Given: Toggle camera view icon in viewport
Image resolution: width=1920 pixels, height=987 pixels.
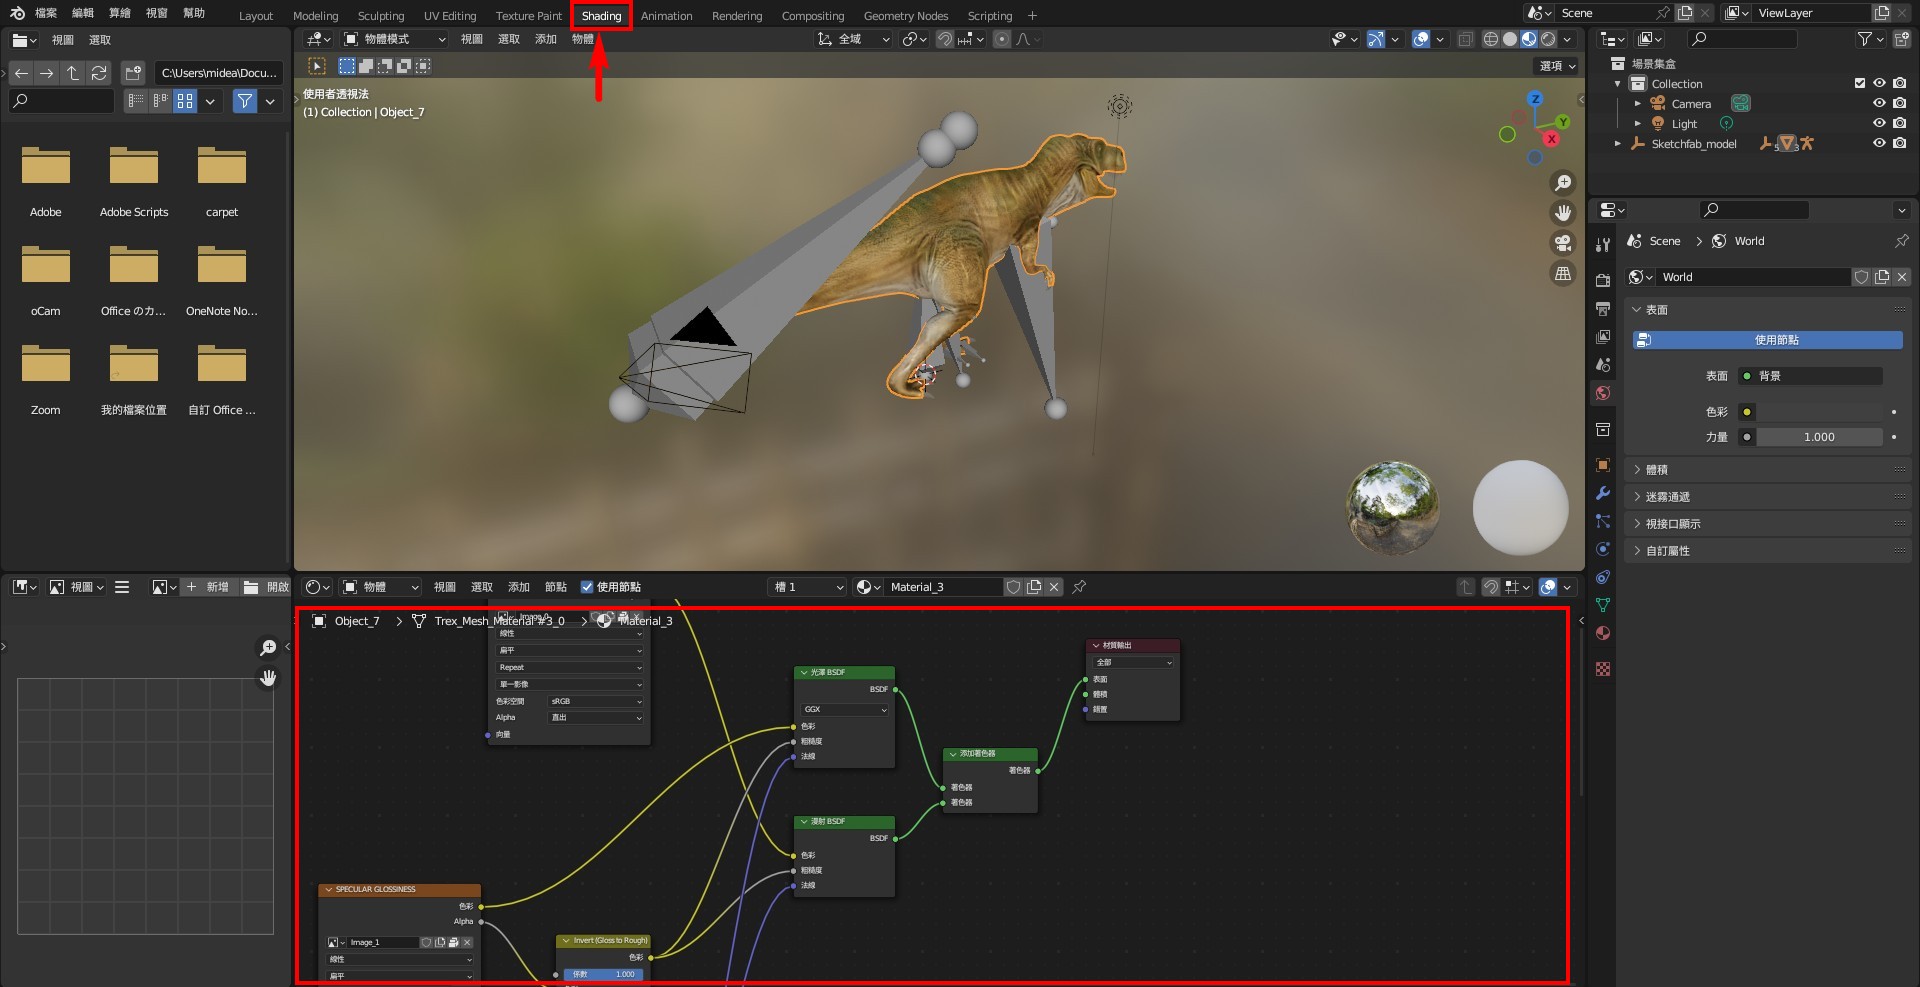Looking at the screenshot, I should (x=1562, y=243).
